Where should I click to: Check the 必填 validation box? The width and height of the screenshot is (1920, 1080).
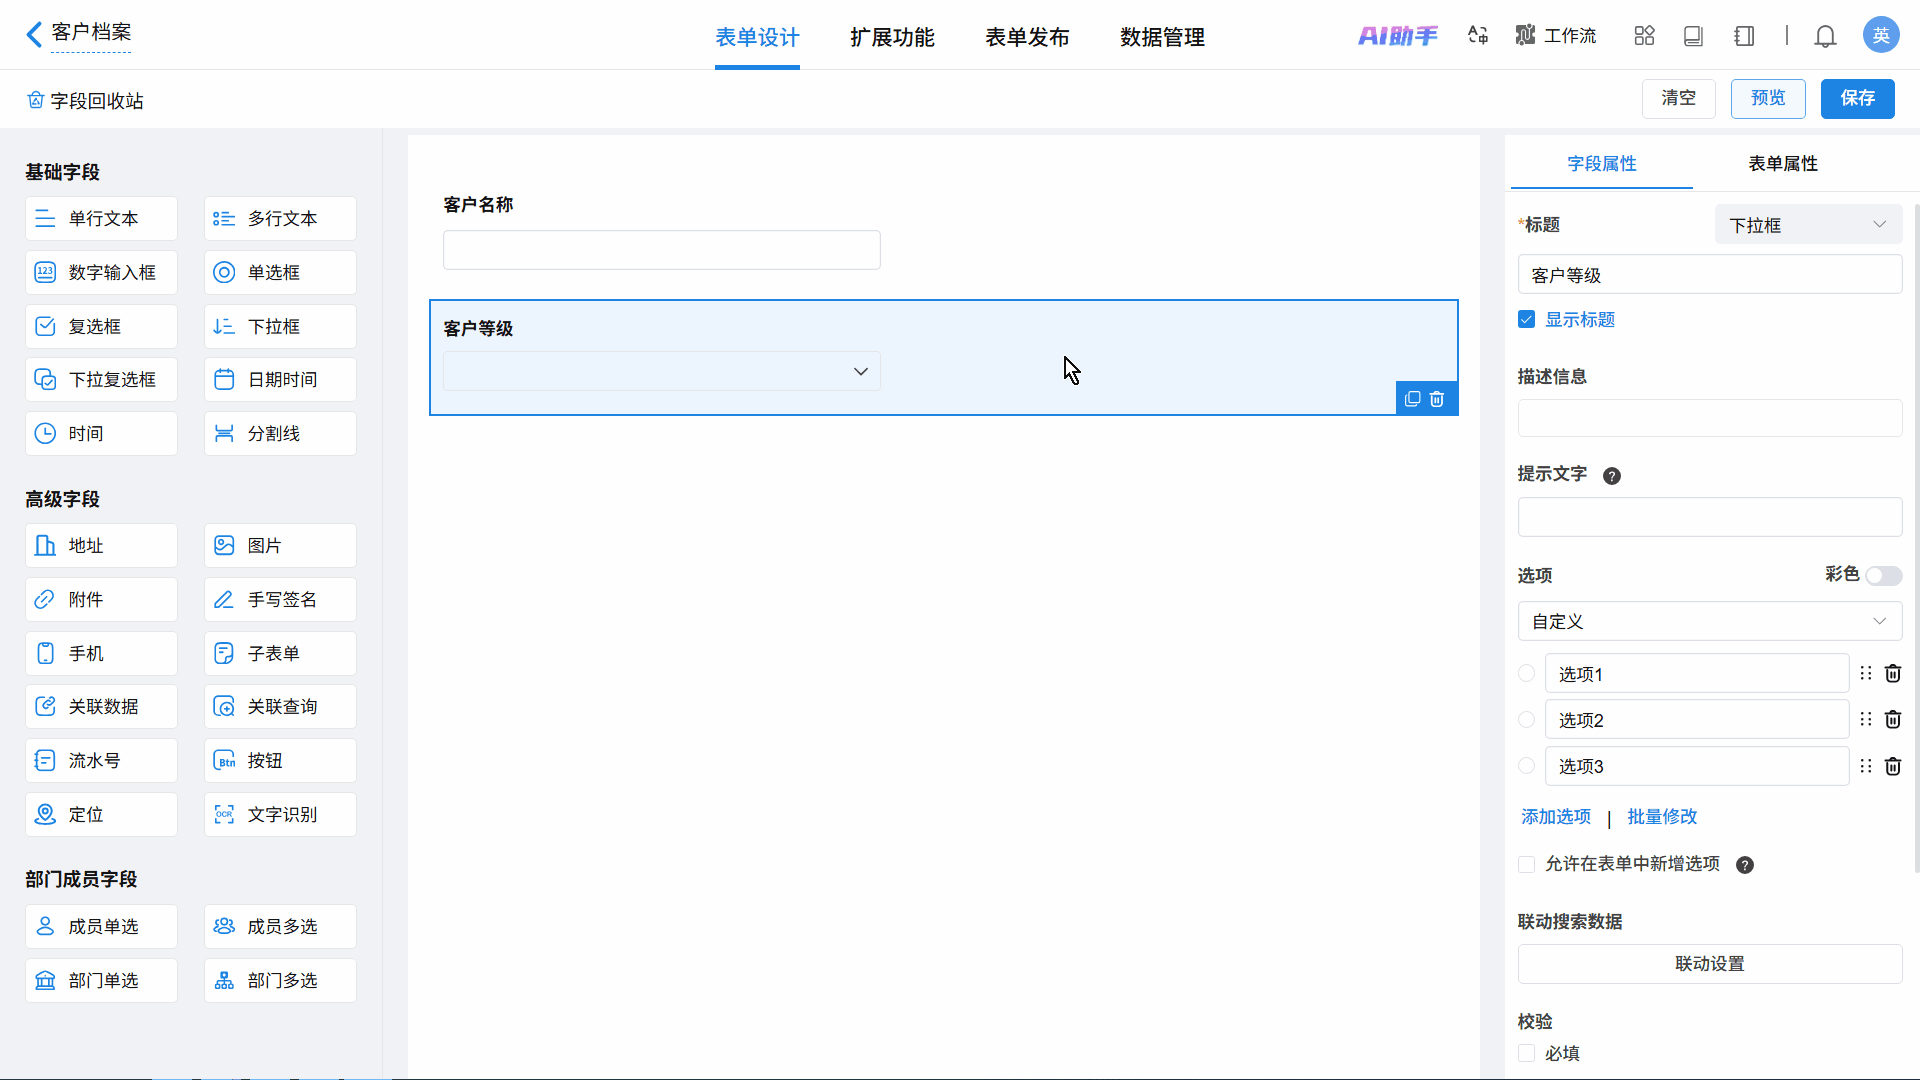pos(1526,1053)
